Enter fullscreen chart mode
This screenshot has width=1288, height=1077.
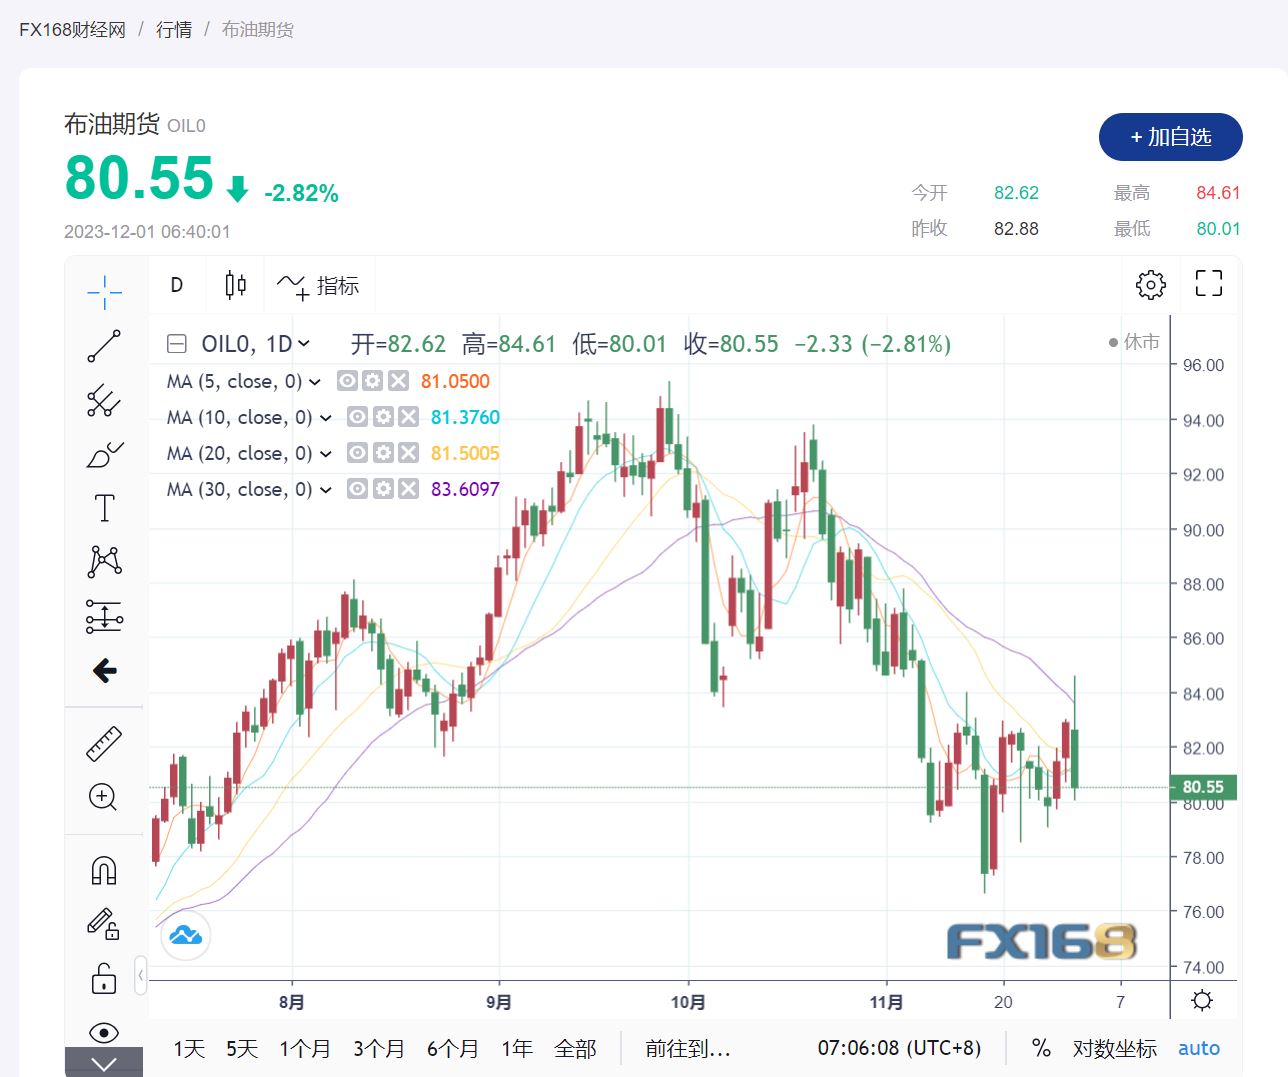1209,284
